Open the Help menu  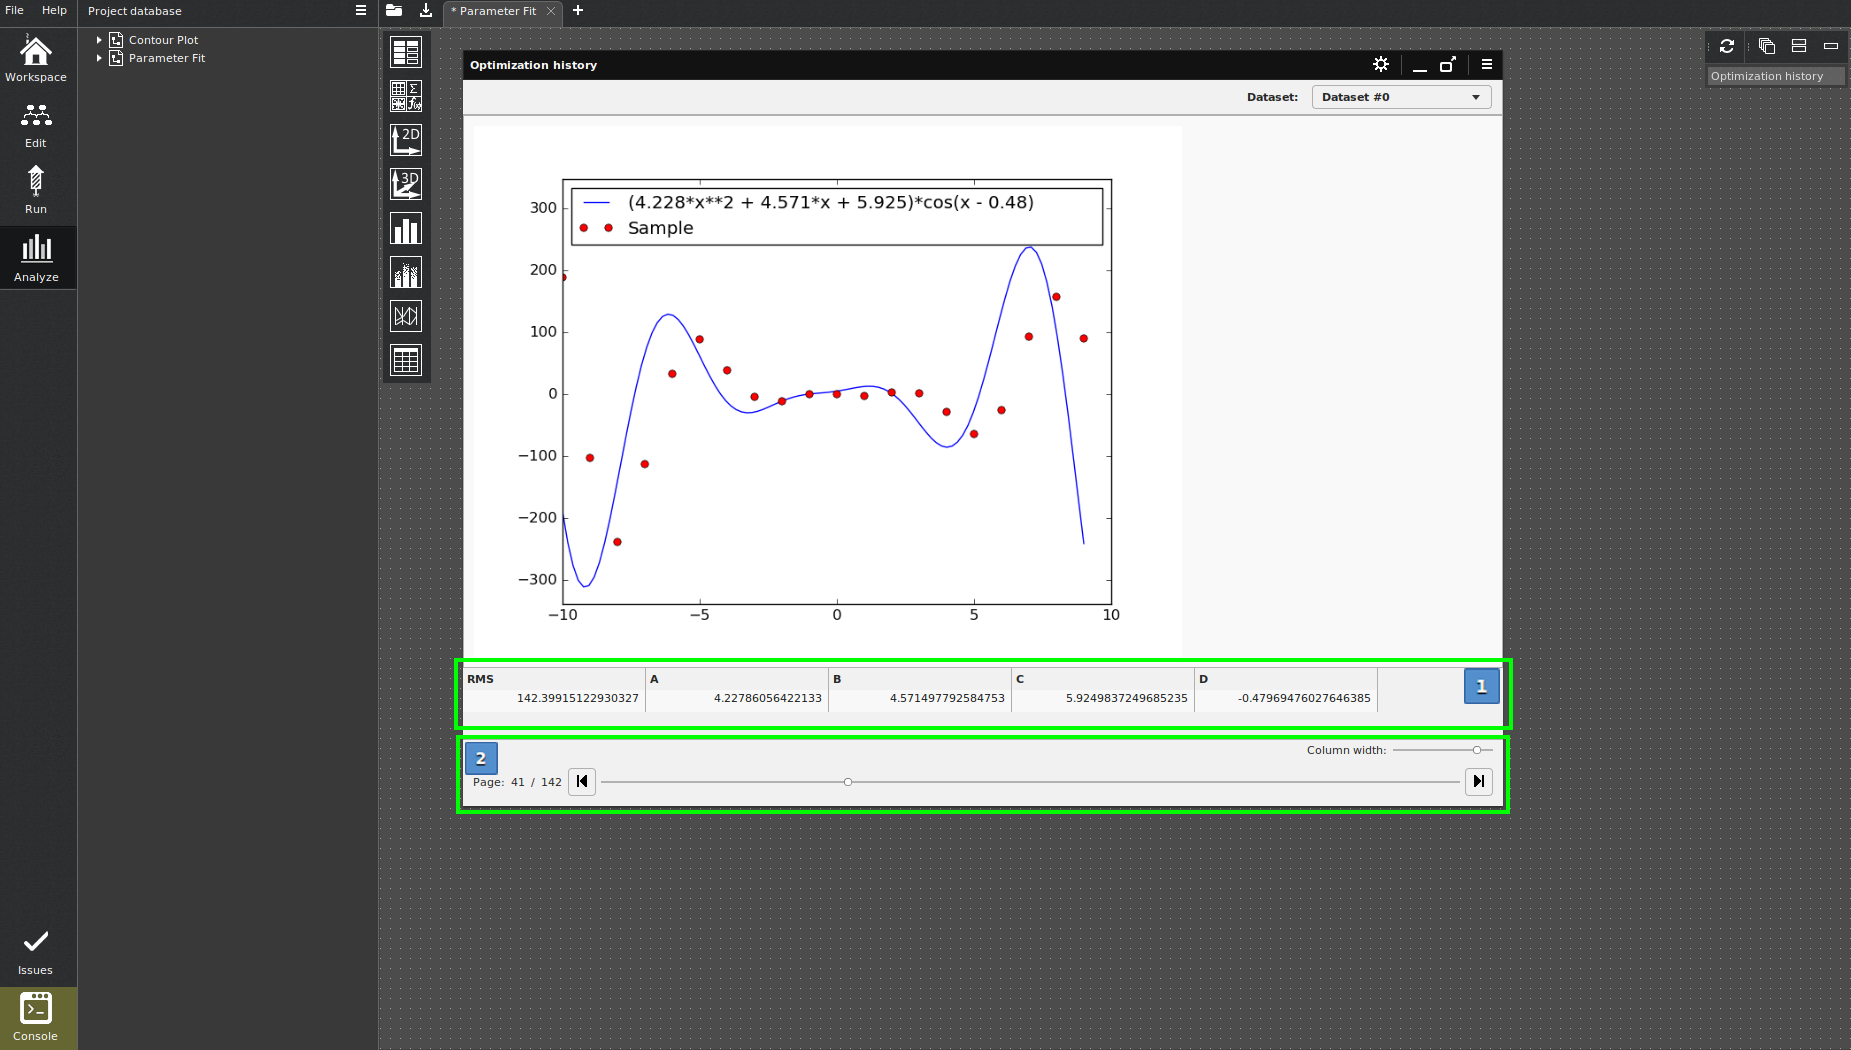pos(54,10)
